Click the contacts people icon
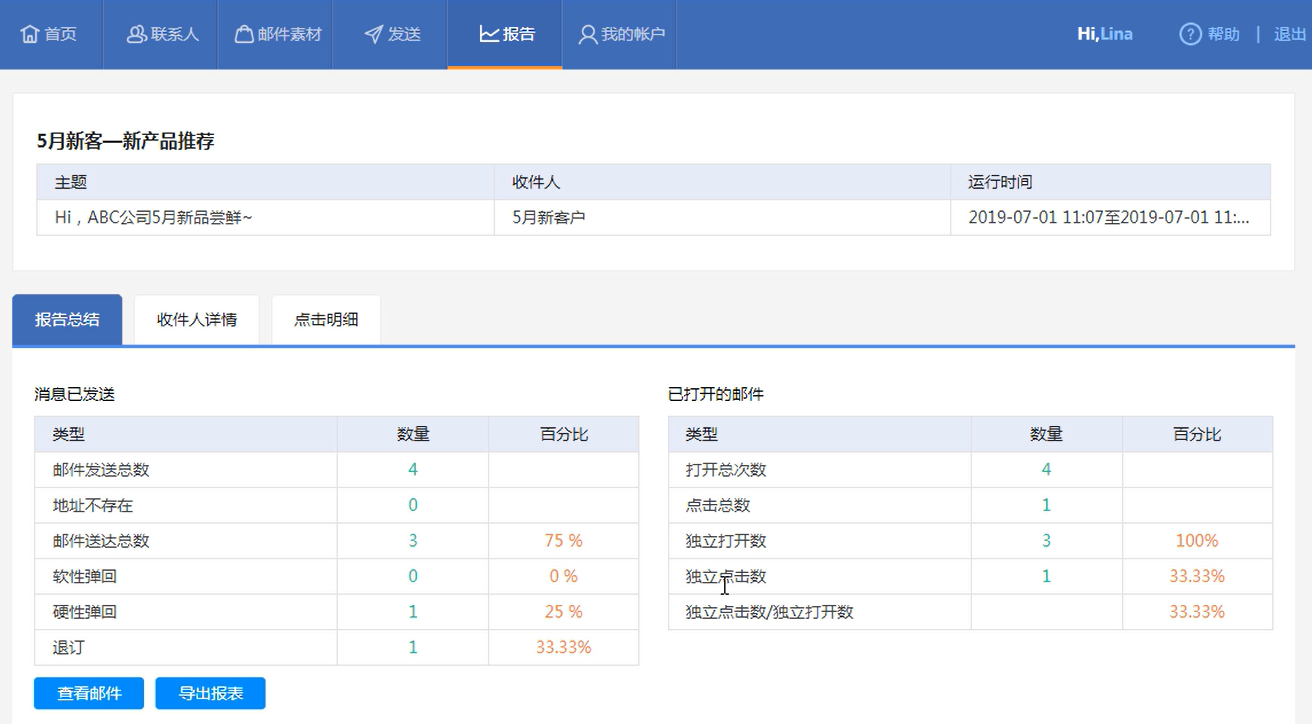This screenshot has height=724, width=1312. point(137,34)
